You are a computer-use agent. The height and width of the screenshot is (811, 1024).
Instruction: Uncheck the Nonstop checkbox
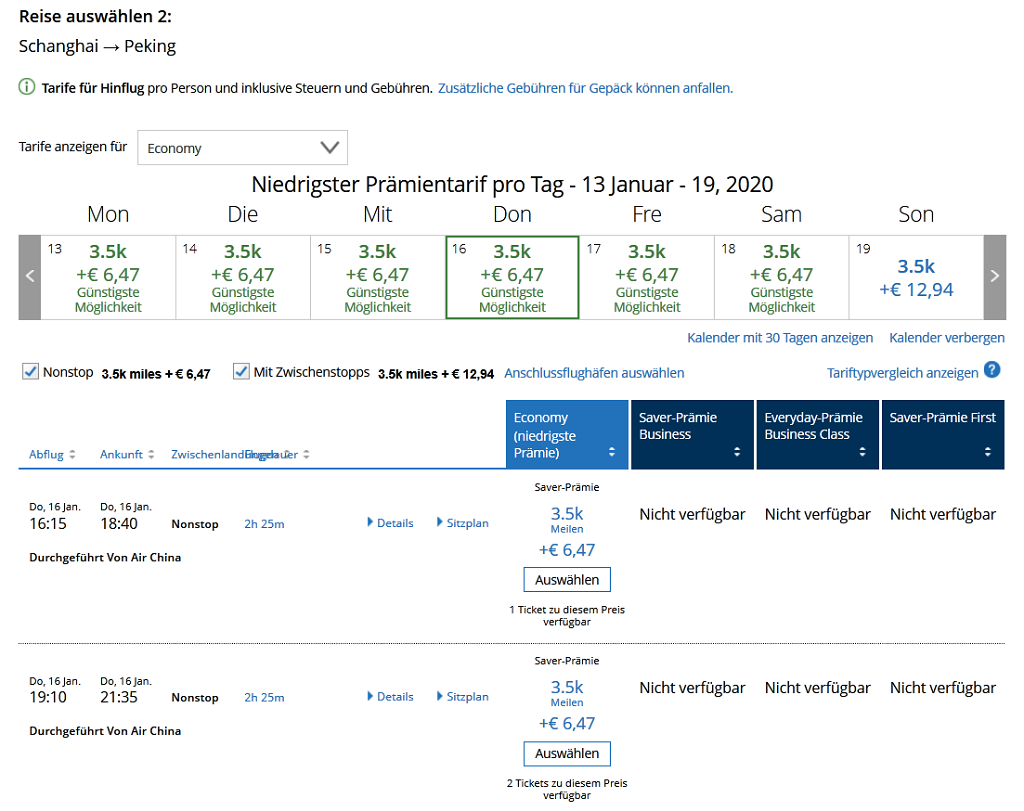(x=31, y=372)
